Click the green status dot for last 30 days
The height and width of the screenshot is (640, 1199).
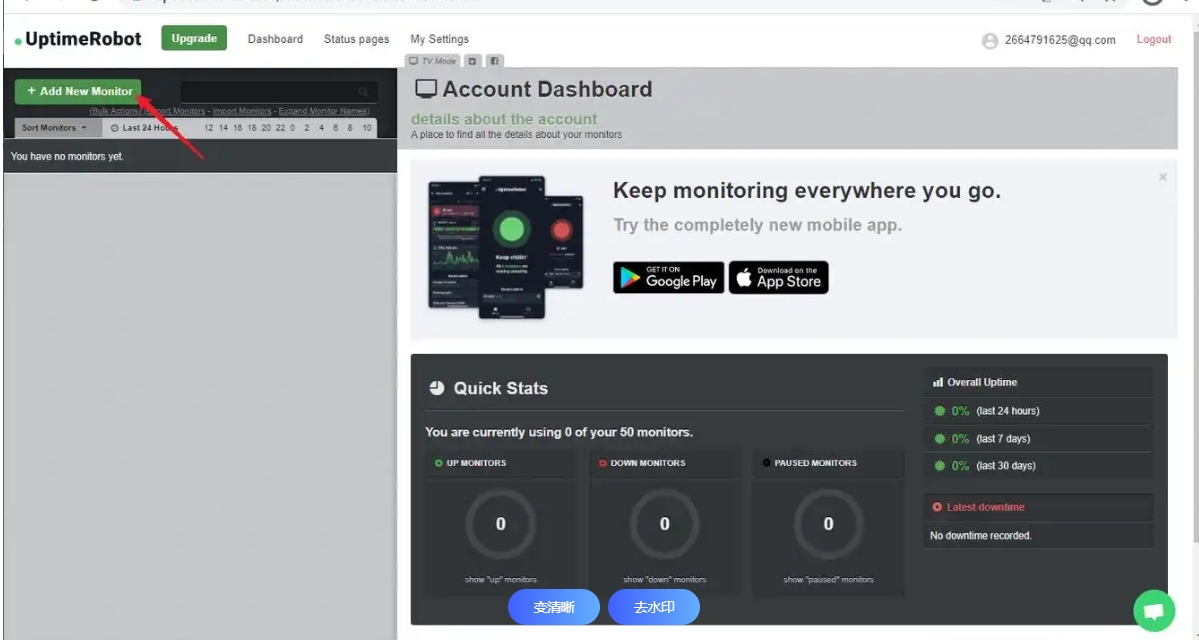click(x=940, y=466)
